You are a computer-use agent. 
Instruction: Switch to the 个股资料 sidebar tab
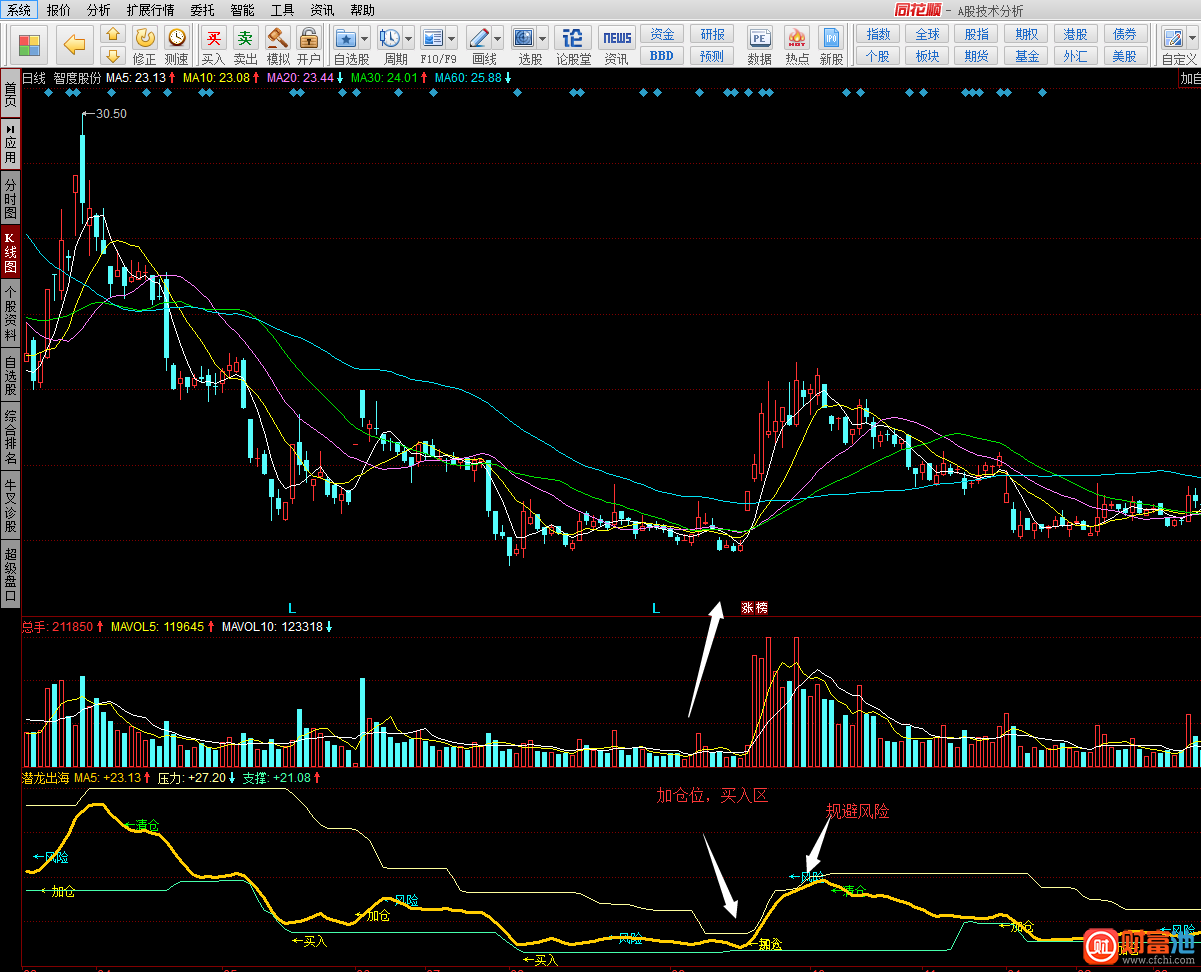point(10,314)
